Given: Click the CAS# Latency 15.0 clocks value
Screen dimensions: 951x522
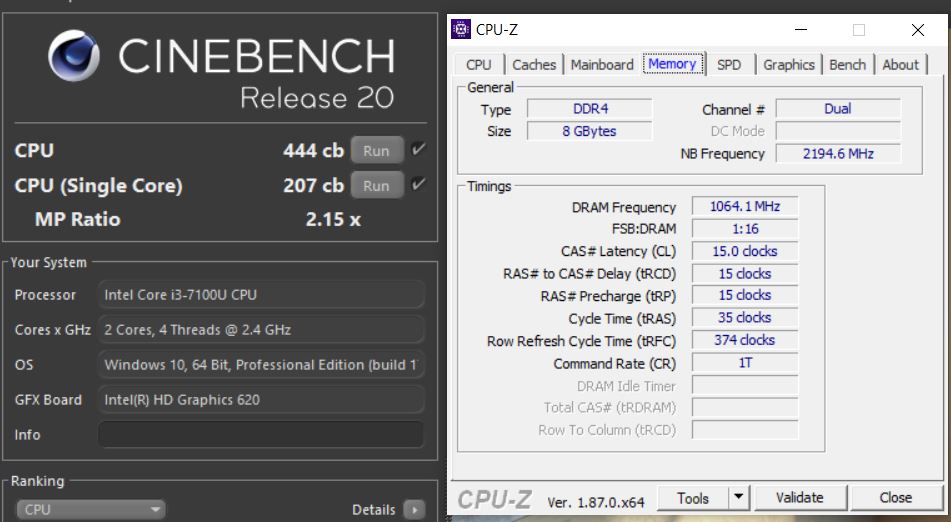Looking at the screenshot, I should click(x=745, y=252).
